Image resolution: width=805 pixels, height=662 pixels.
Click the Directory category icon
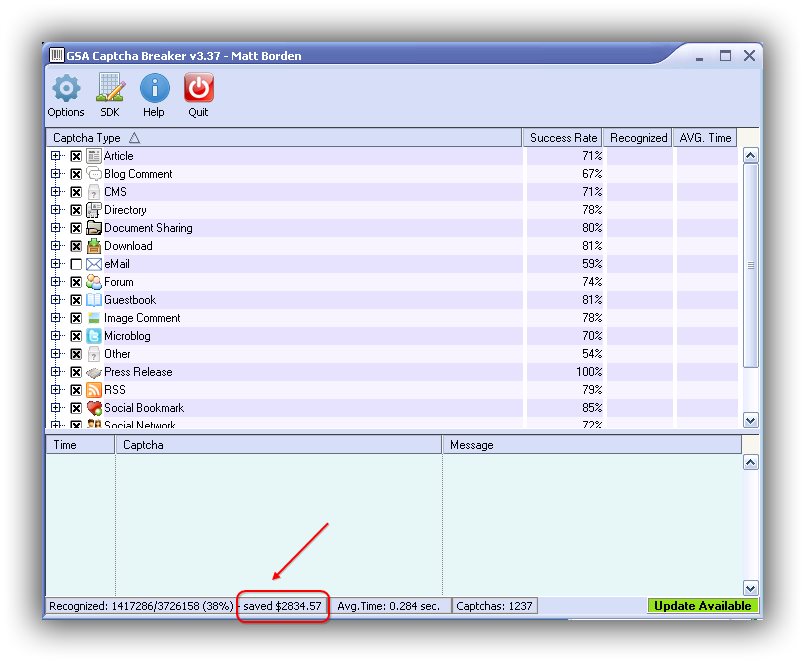93,210
